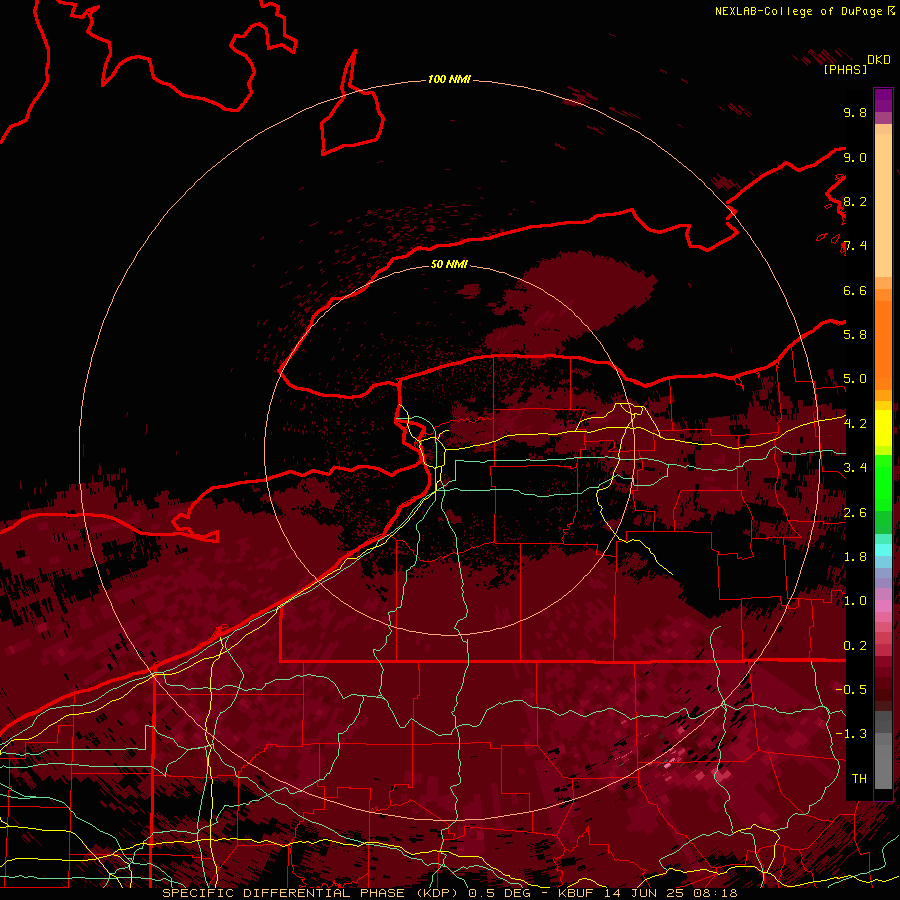Click the TH threshold label

tap(859, 779)
